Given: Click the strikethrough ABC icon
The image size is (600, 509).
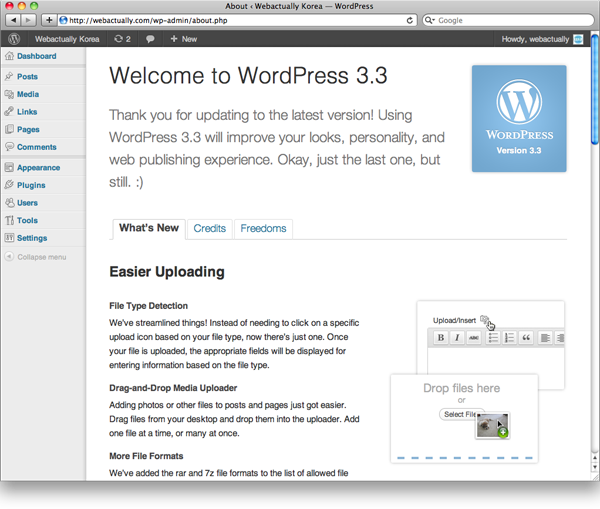Looking at the screenshot, I should (474, 338).
